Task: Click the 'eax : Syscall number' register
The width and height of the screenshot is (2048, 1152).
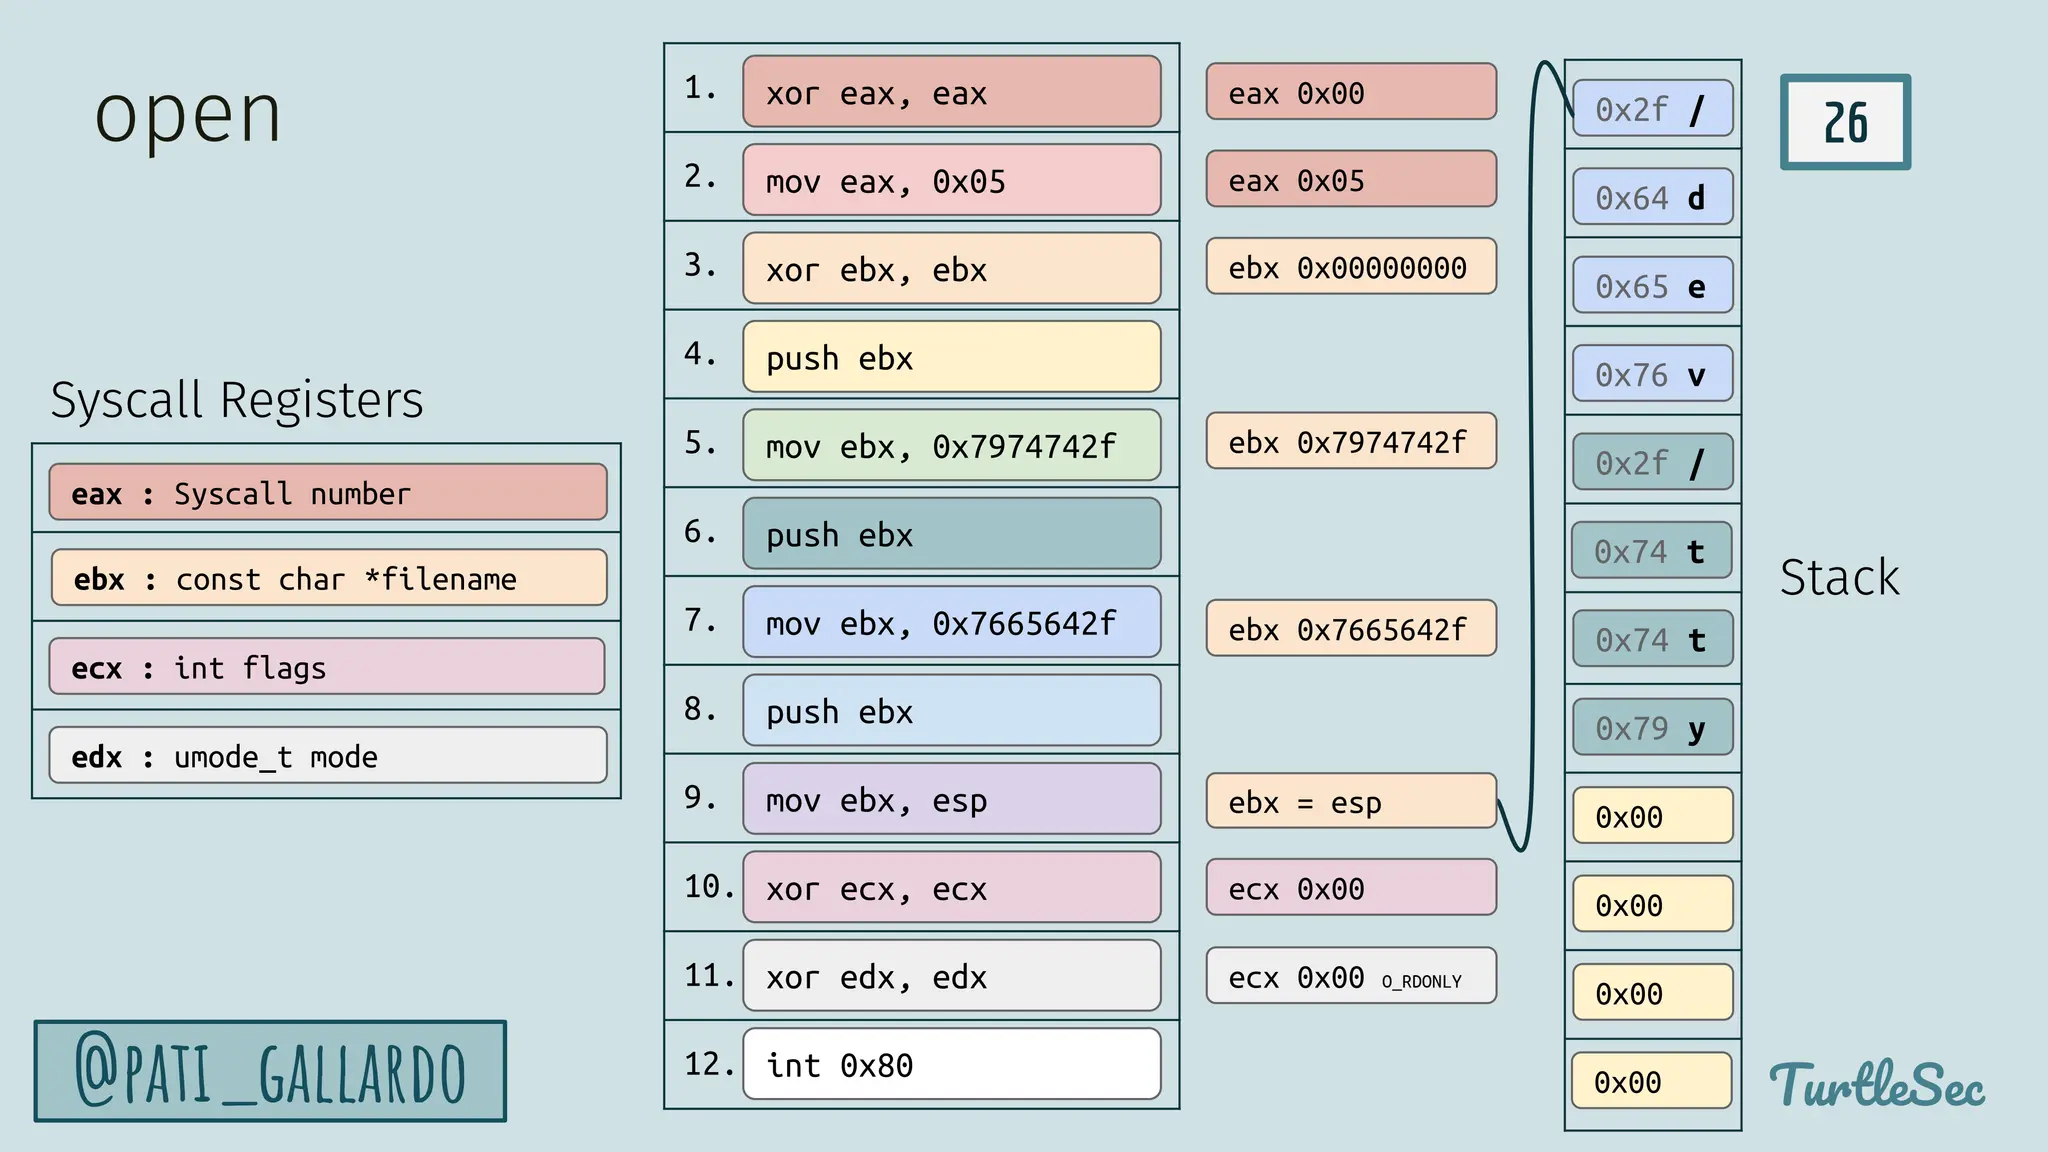Action: coord(328,492)
